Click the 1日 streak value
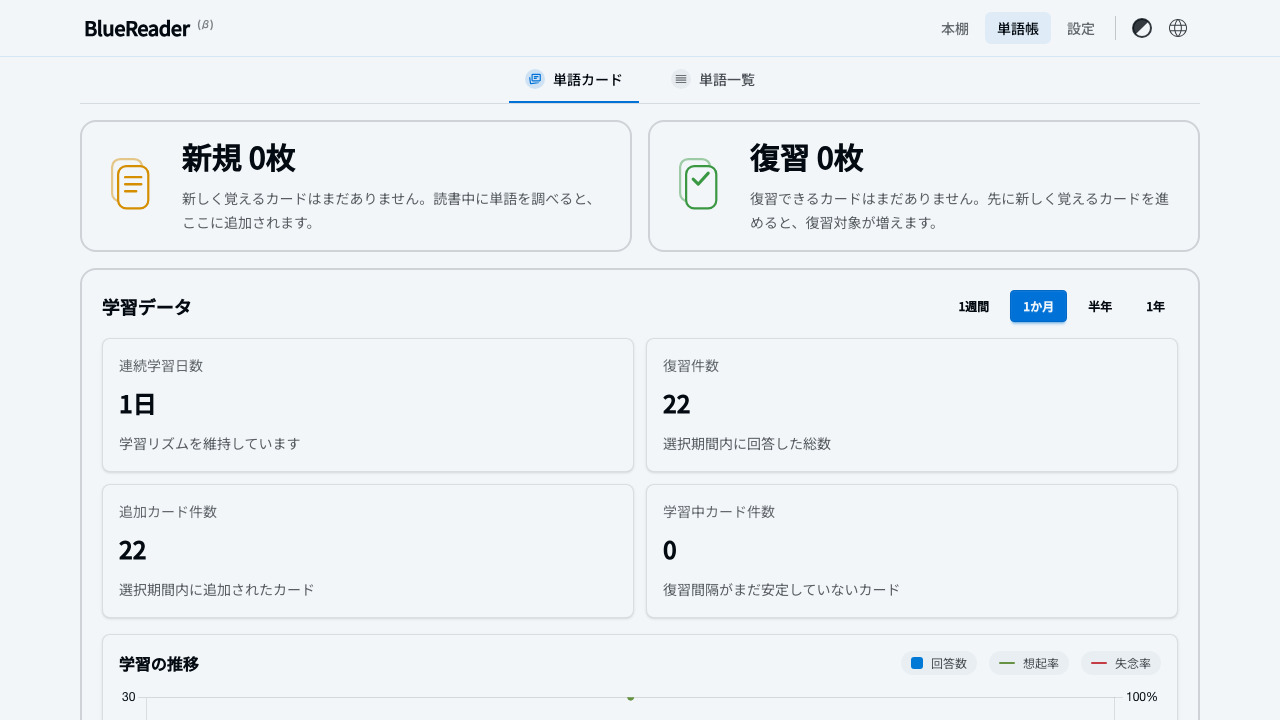Image resolution: width=1280 pixels, height=720 pixels. click(x=137, y=405)
